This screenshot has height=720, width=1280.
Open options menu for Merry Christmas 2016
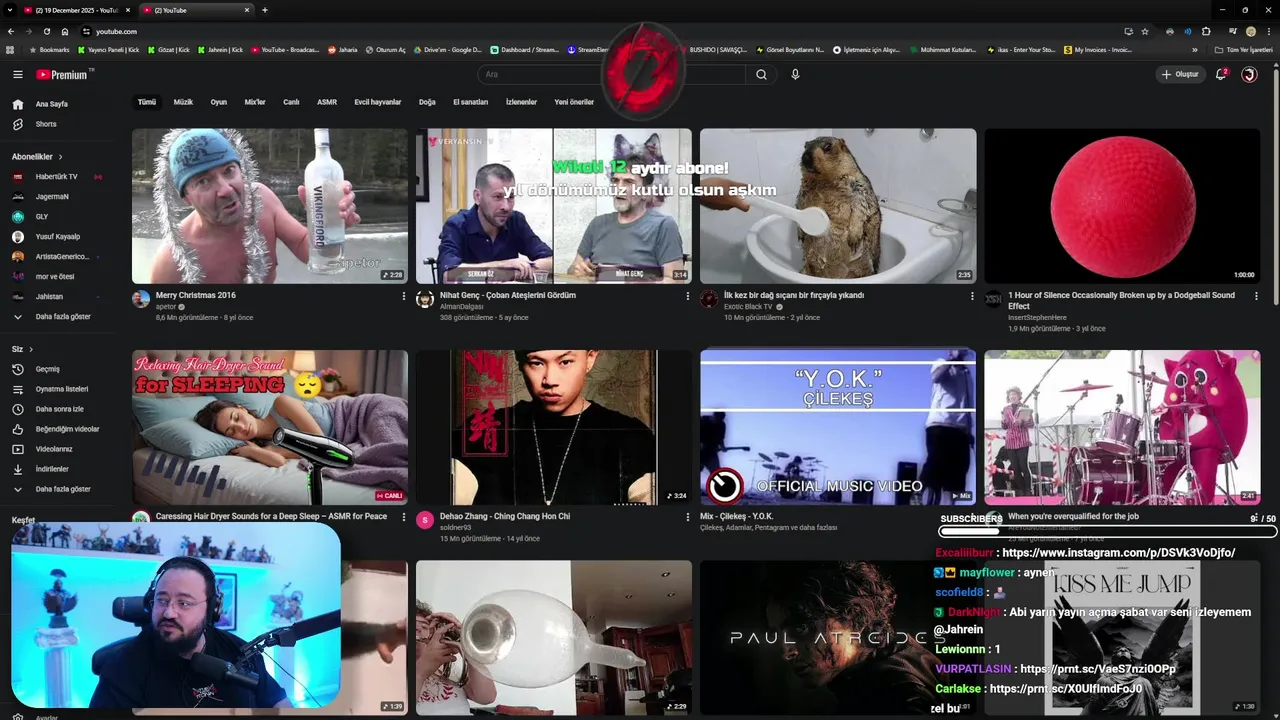coord(403,296)
